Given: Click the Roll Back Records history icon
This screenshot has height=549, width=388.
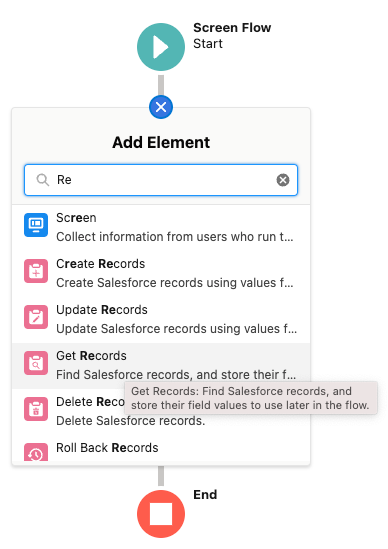Looking at the screenshot, I should point(36,452).
